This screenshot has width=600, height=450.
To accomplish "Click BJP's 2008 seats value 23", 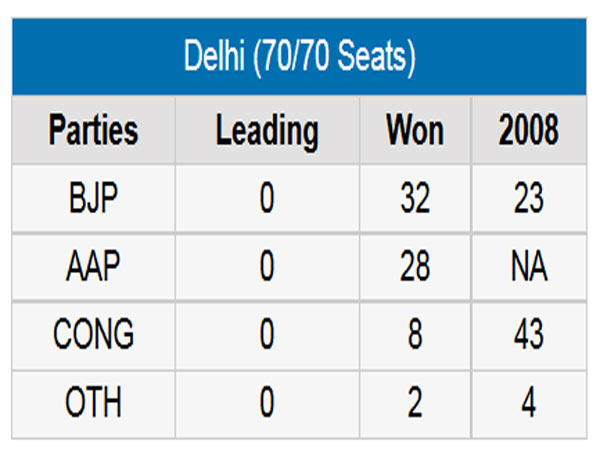I will point(529,198).
